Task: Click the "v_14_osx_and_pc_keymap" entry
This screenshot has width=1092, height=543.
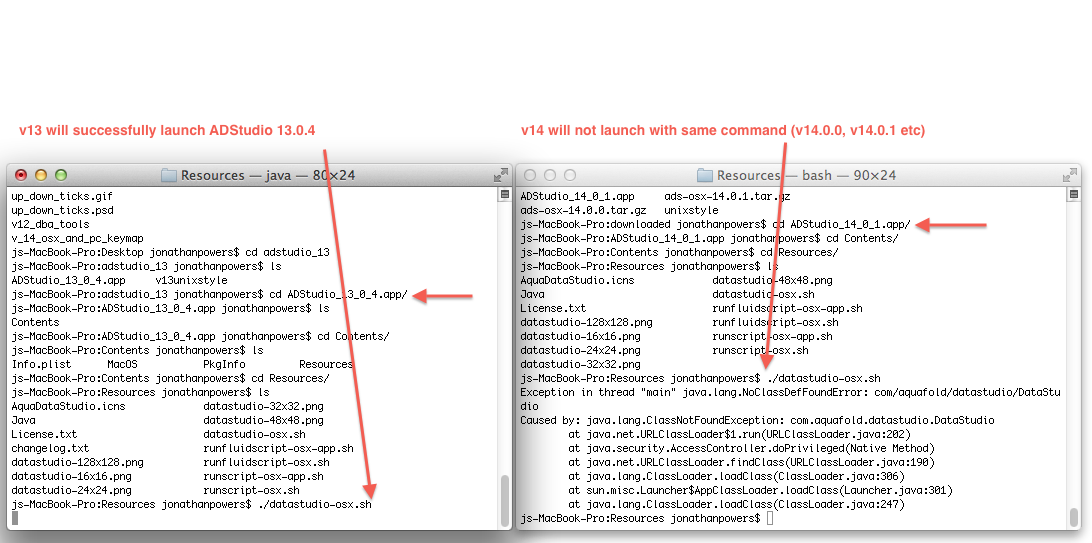Action: [x=77, y=238]
